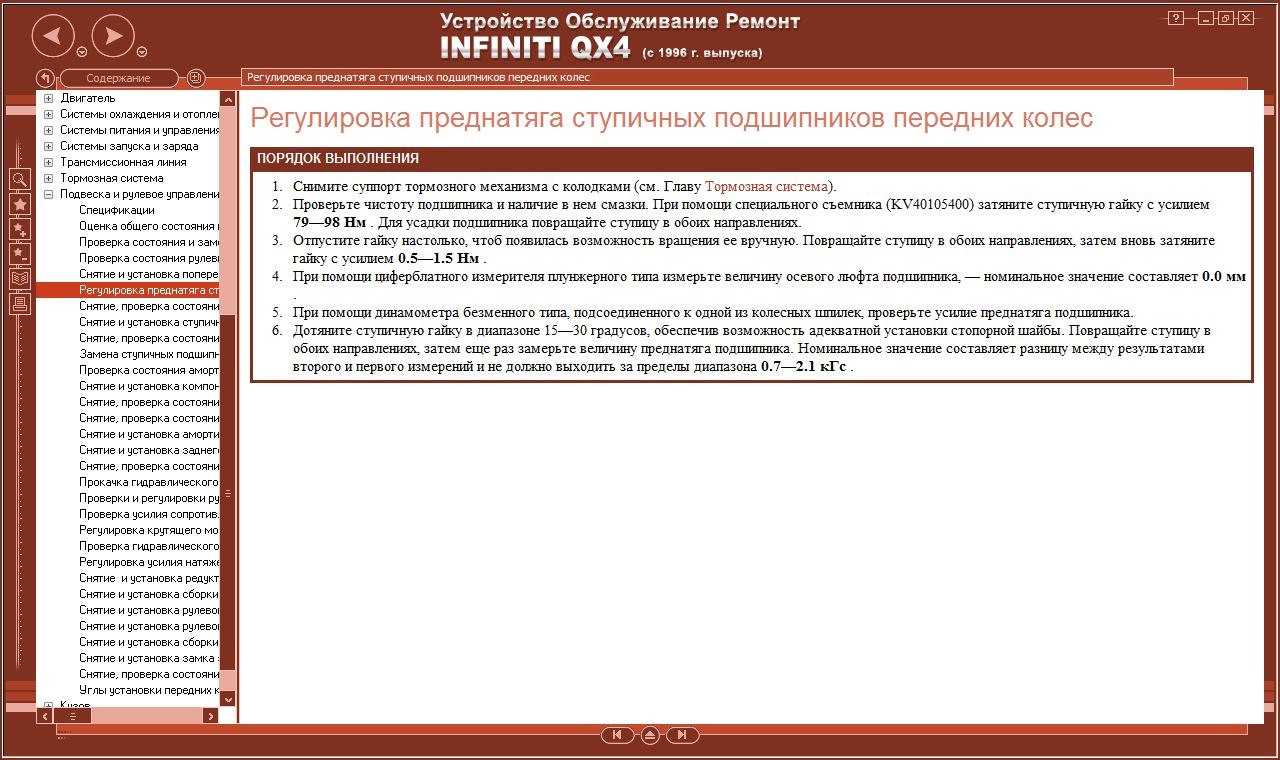Click tree horizontal scrollbar right arrow
Viewport: 1280px width, 760px height.
tap(210, 716)
